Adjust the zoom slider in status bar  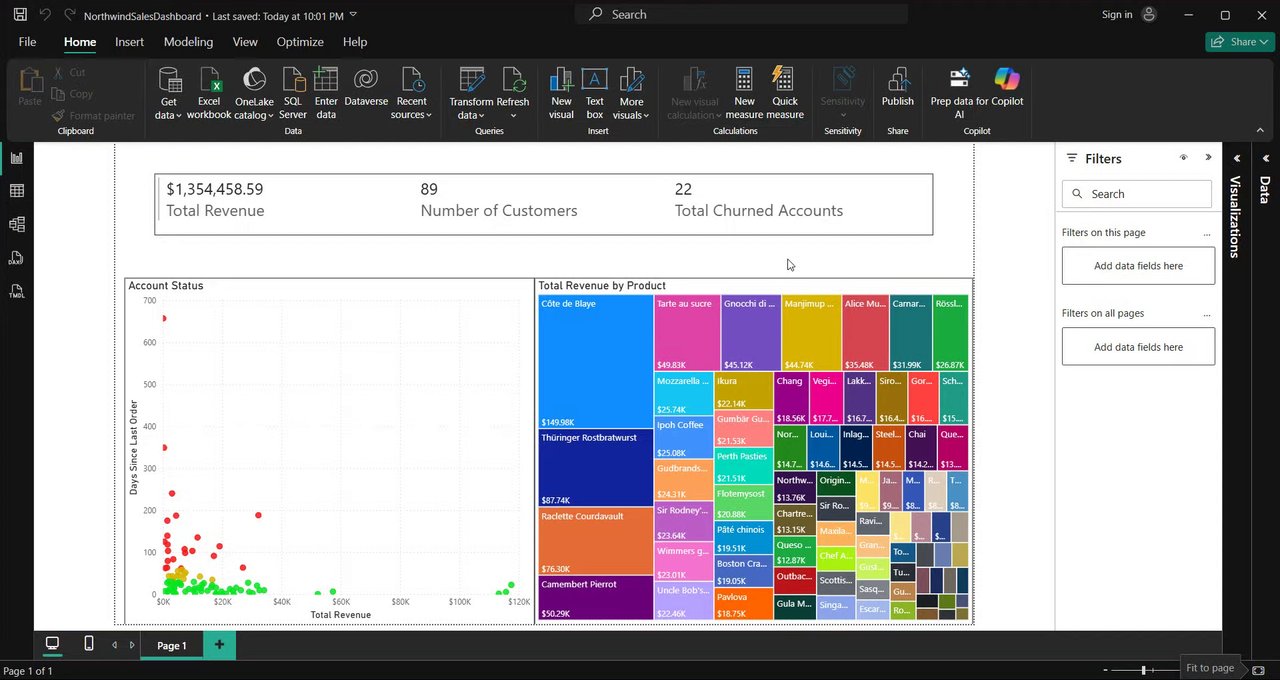[1143, 669]
